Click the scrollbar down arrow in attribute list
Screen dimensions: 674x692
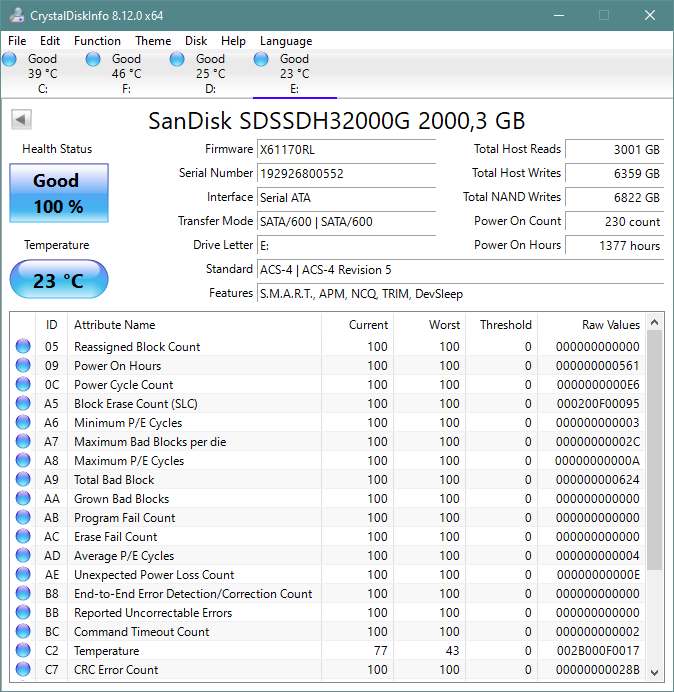point(655,672)
